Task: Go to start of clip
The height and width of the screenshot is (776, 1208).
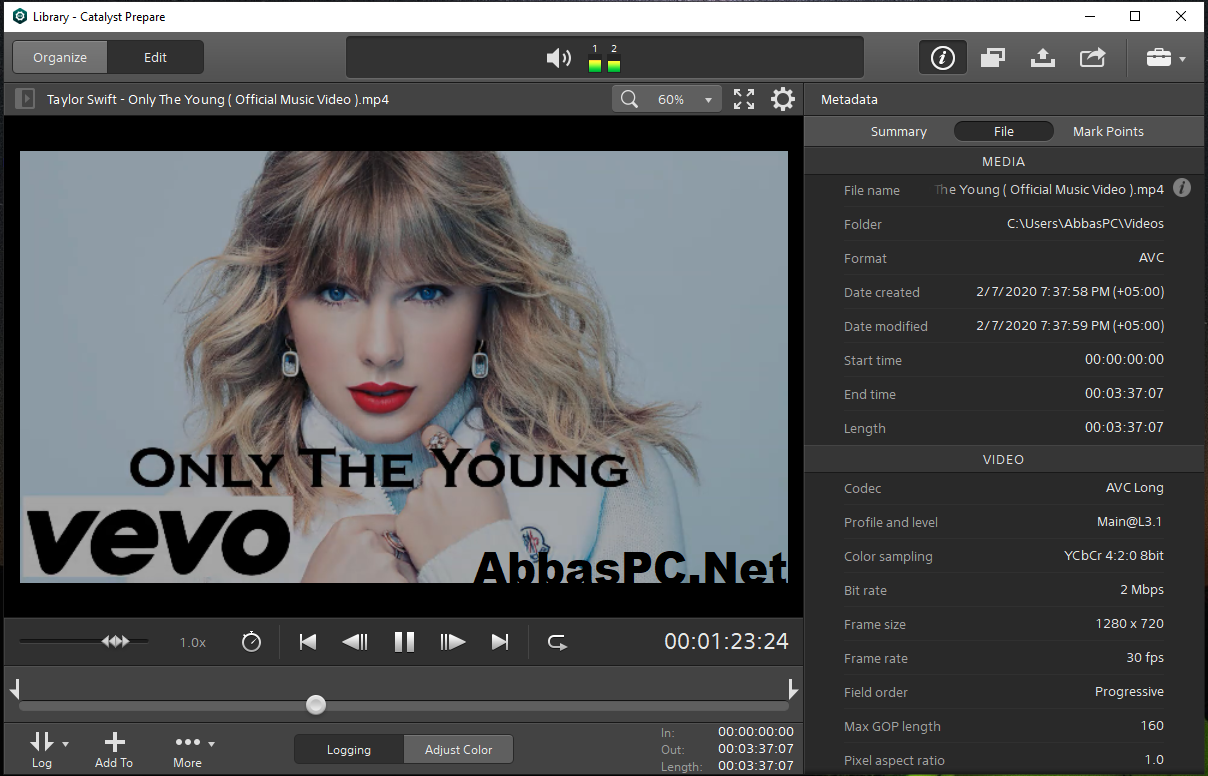Action: (308, 642)
